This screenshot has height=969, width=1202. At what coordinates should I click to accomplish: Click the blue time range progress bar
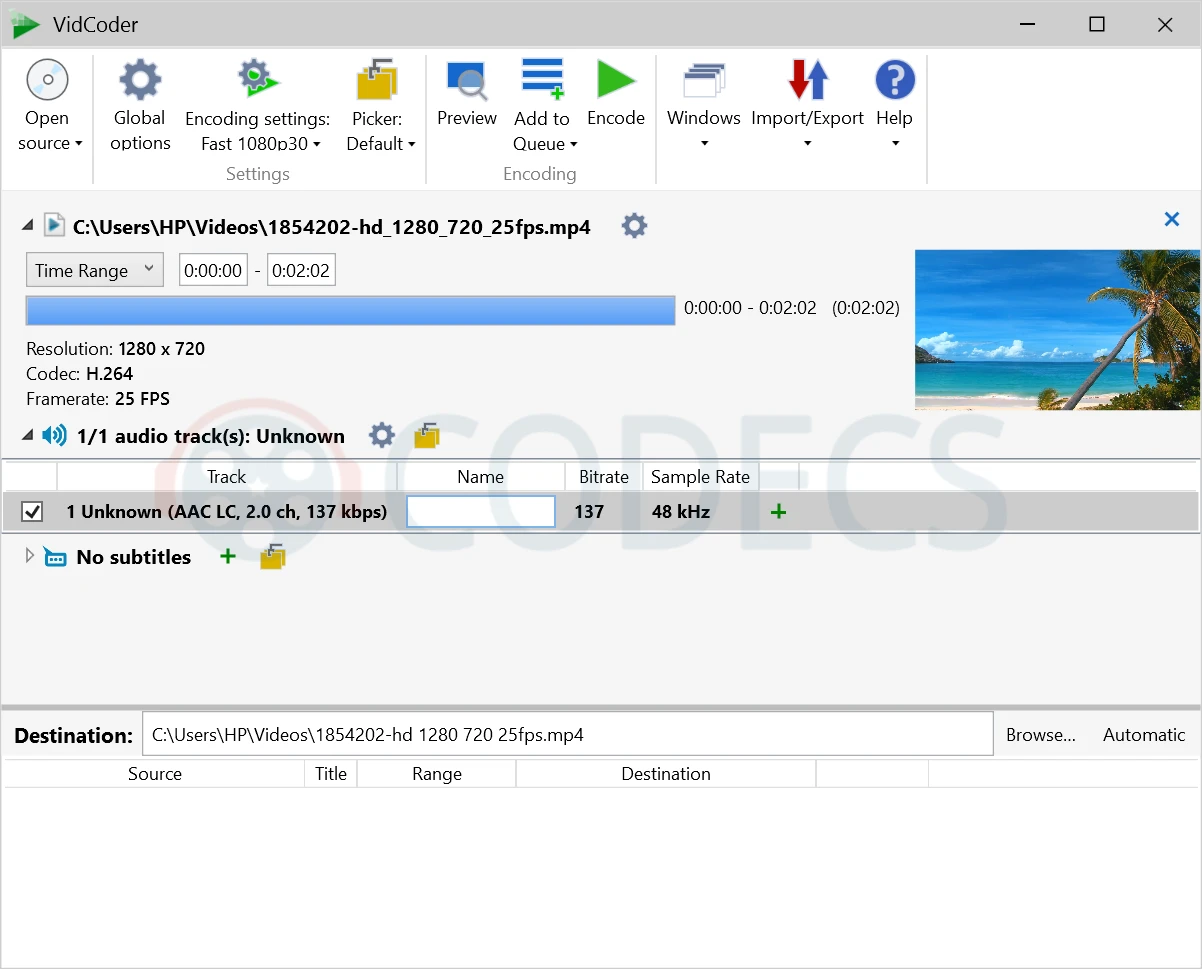coord(350,310)
